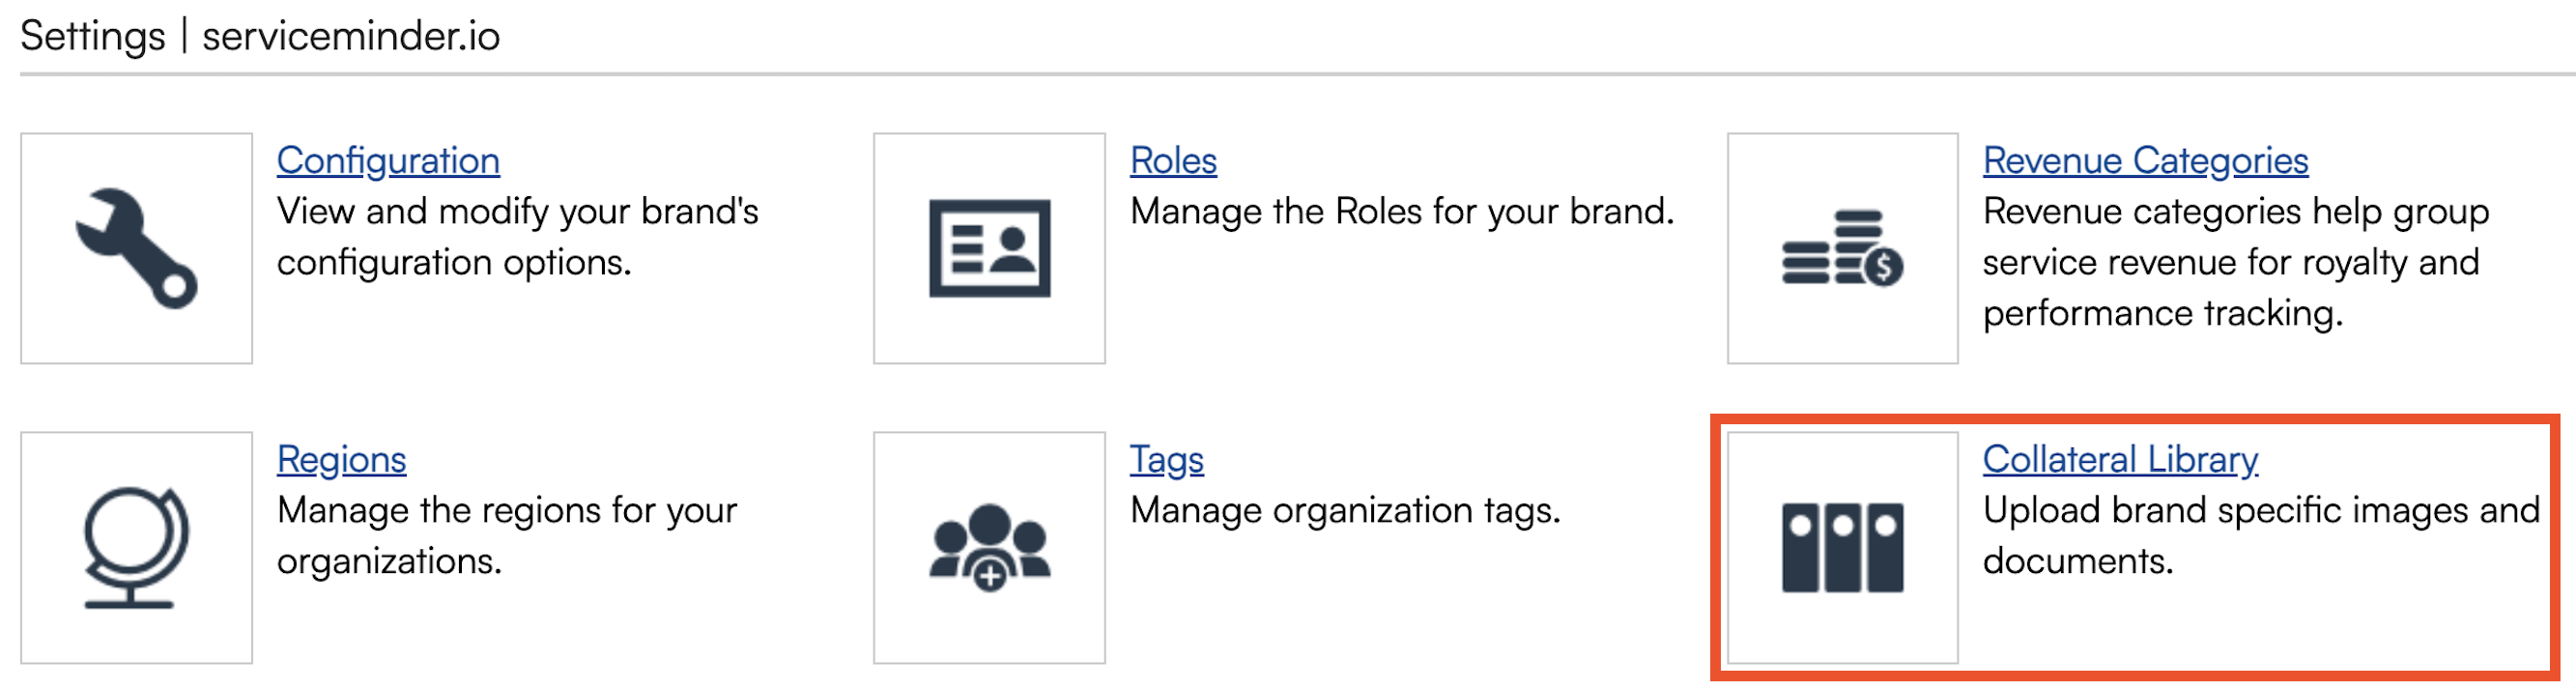The image size is (2576, 690).
Task: Open the Regions link
Action: coord(341,460)
